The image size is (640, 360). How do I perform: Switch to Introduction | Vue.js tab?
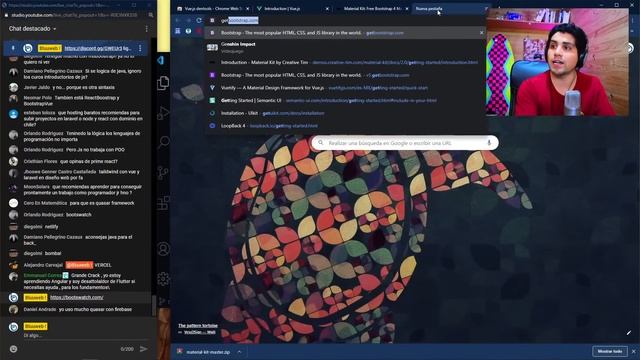pyautogui.click(x=293, y=9)
